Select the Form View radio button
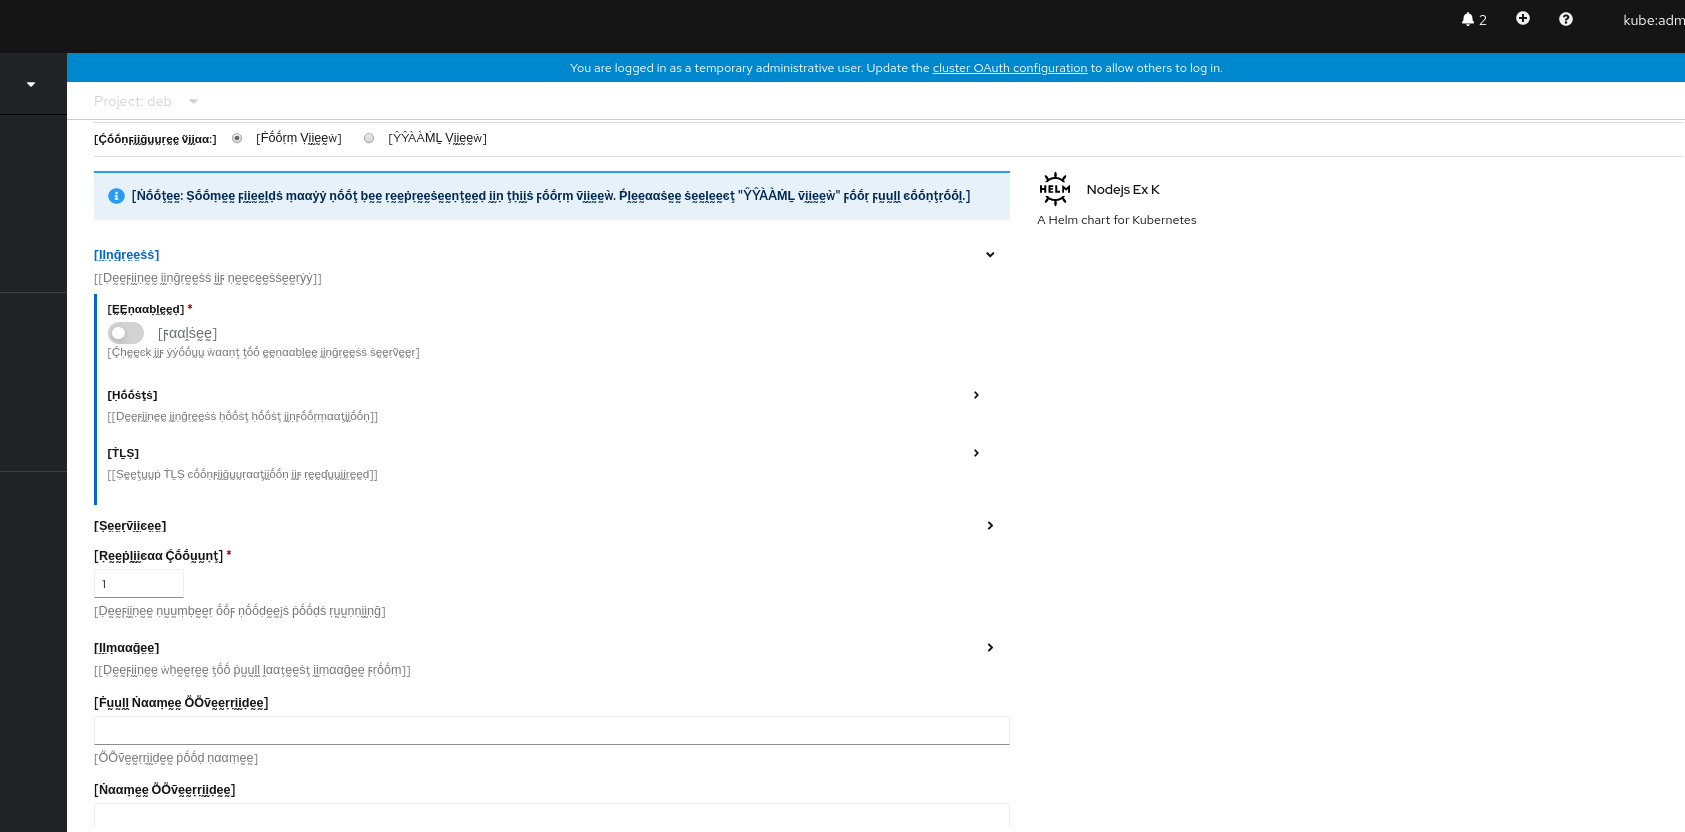1685x832 pixels. [x=237, y=138]
